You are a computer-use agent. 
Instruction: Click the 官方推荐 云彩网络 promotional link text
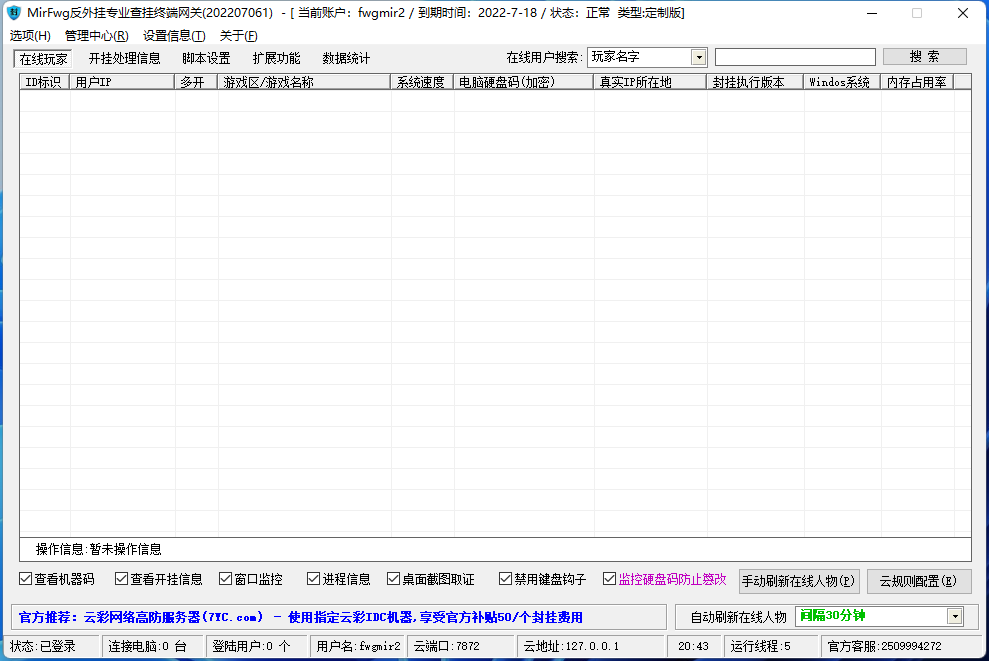pos(301,617)
